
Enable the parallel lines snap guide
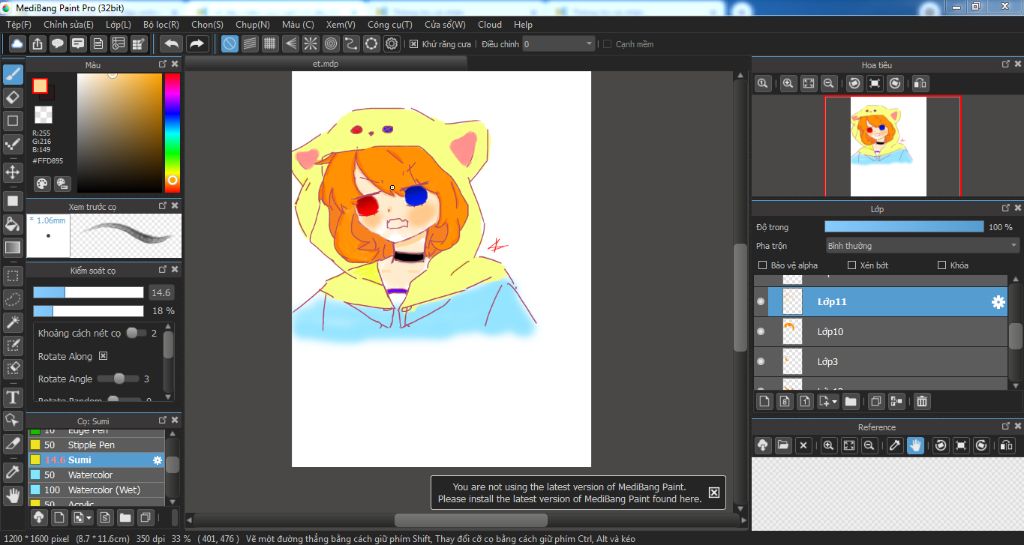[x=249, y=44]
